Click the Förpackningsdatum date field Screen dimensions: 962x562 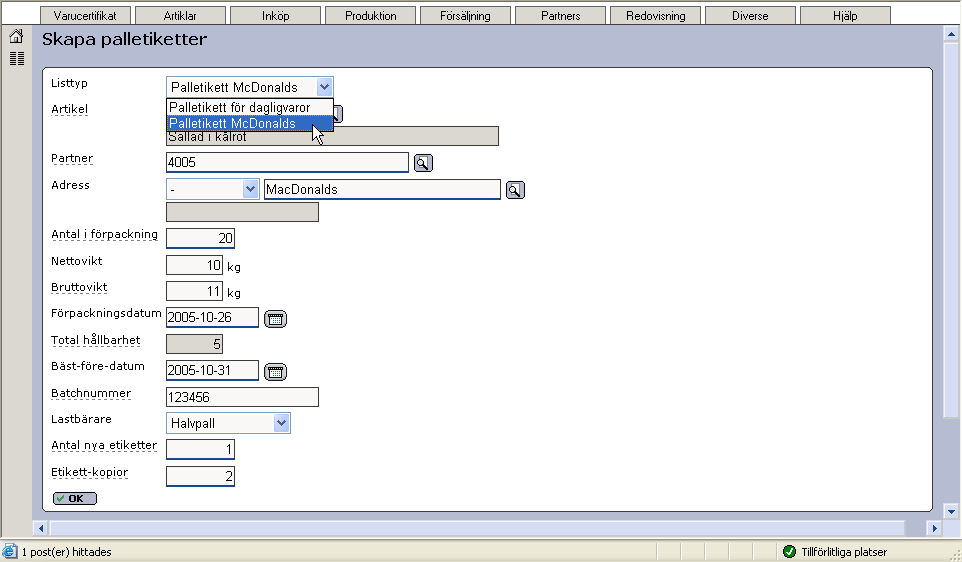click(x=212, y=317)
